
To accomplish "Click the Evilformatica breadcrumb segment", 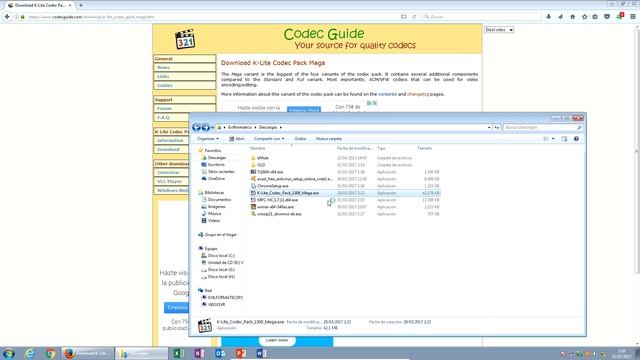I will [240, 128].
